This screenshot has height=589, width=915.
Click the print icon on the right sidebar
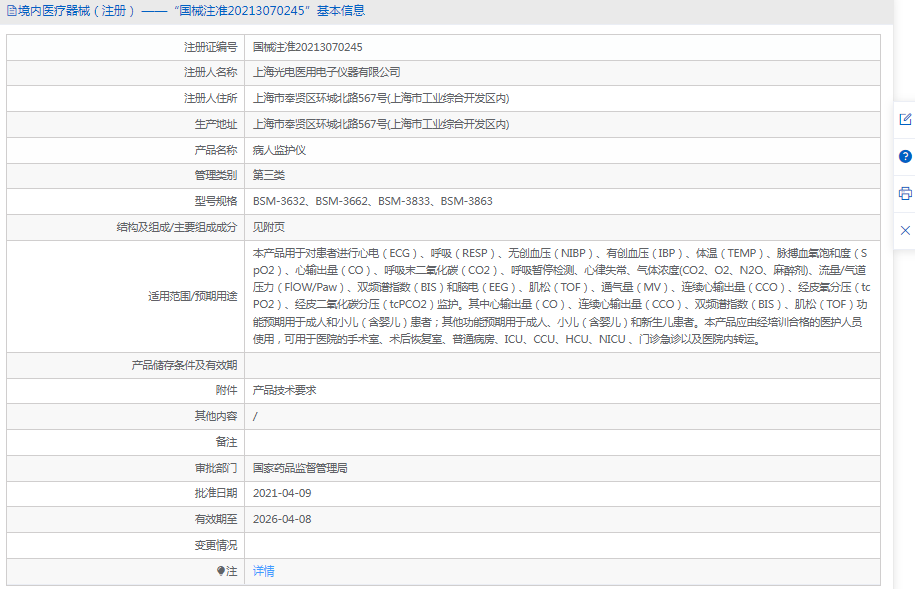[x=905, y=192]
